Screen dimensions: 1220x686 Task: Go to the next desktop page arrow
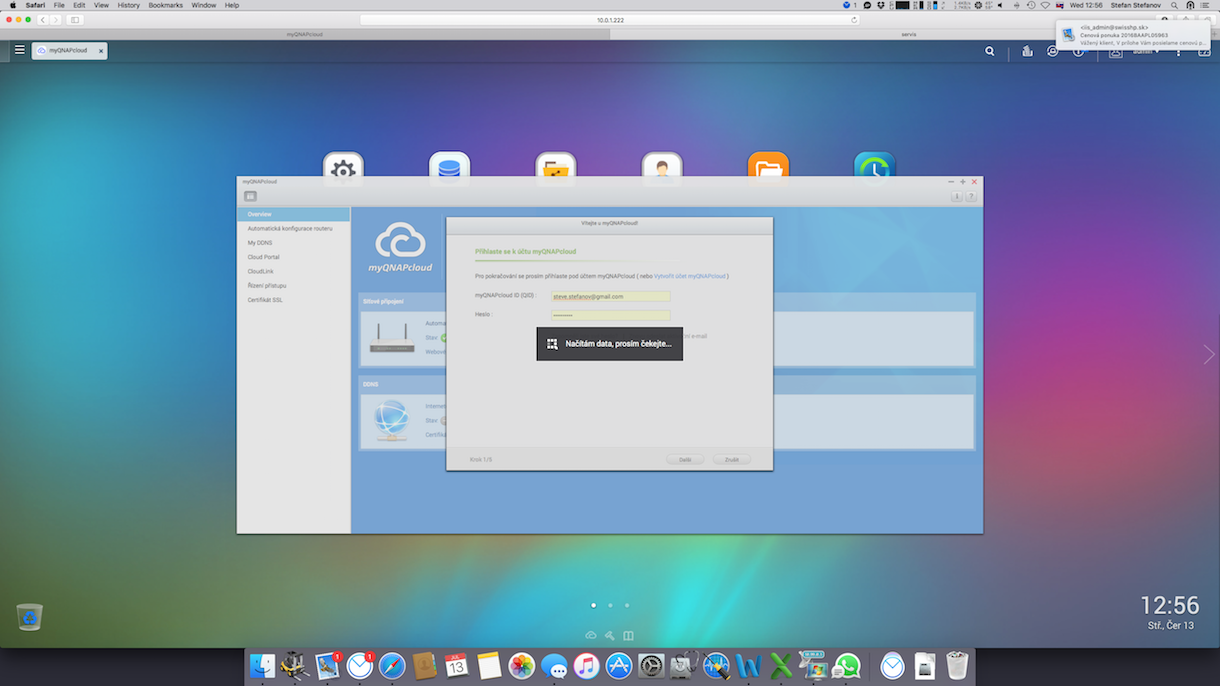(x=1208, y=355)
